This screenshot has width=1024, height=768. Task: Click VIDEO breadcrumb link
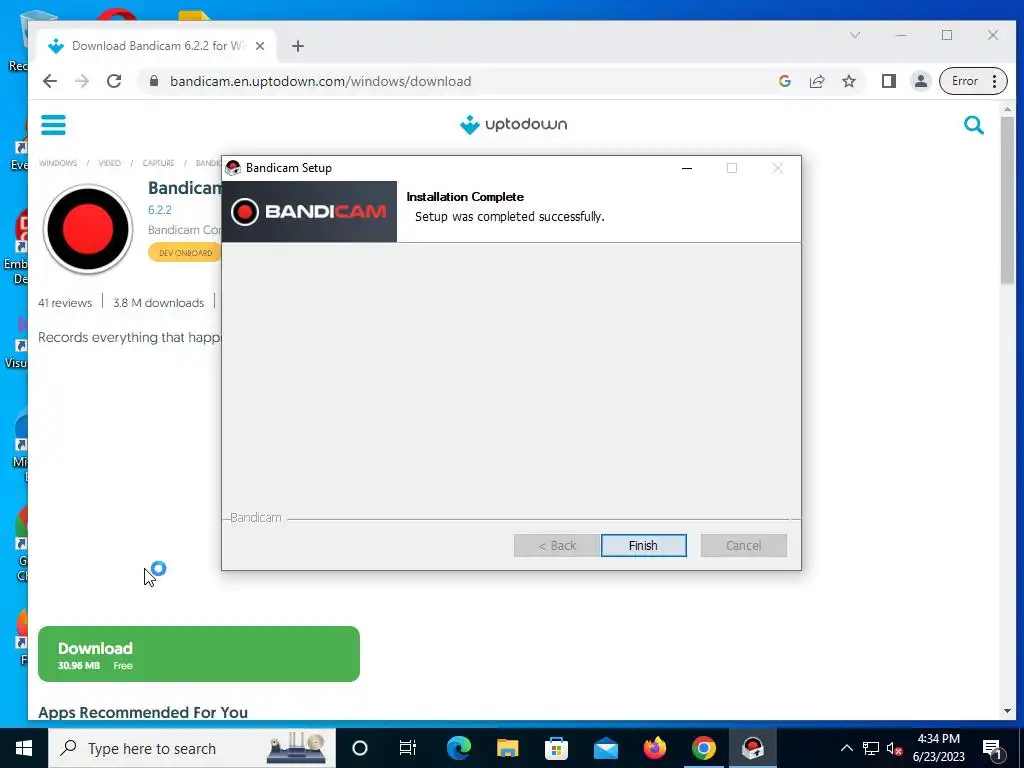109,163
